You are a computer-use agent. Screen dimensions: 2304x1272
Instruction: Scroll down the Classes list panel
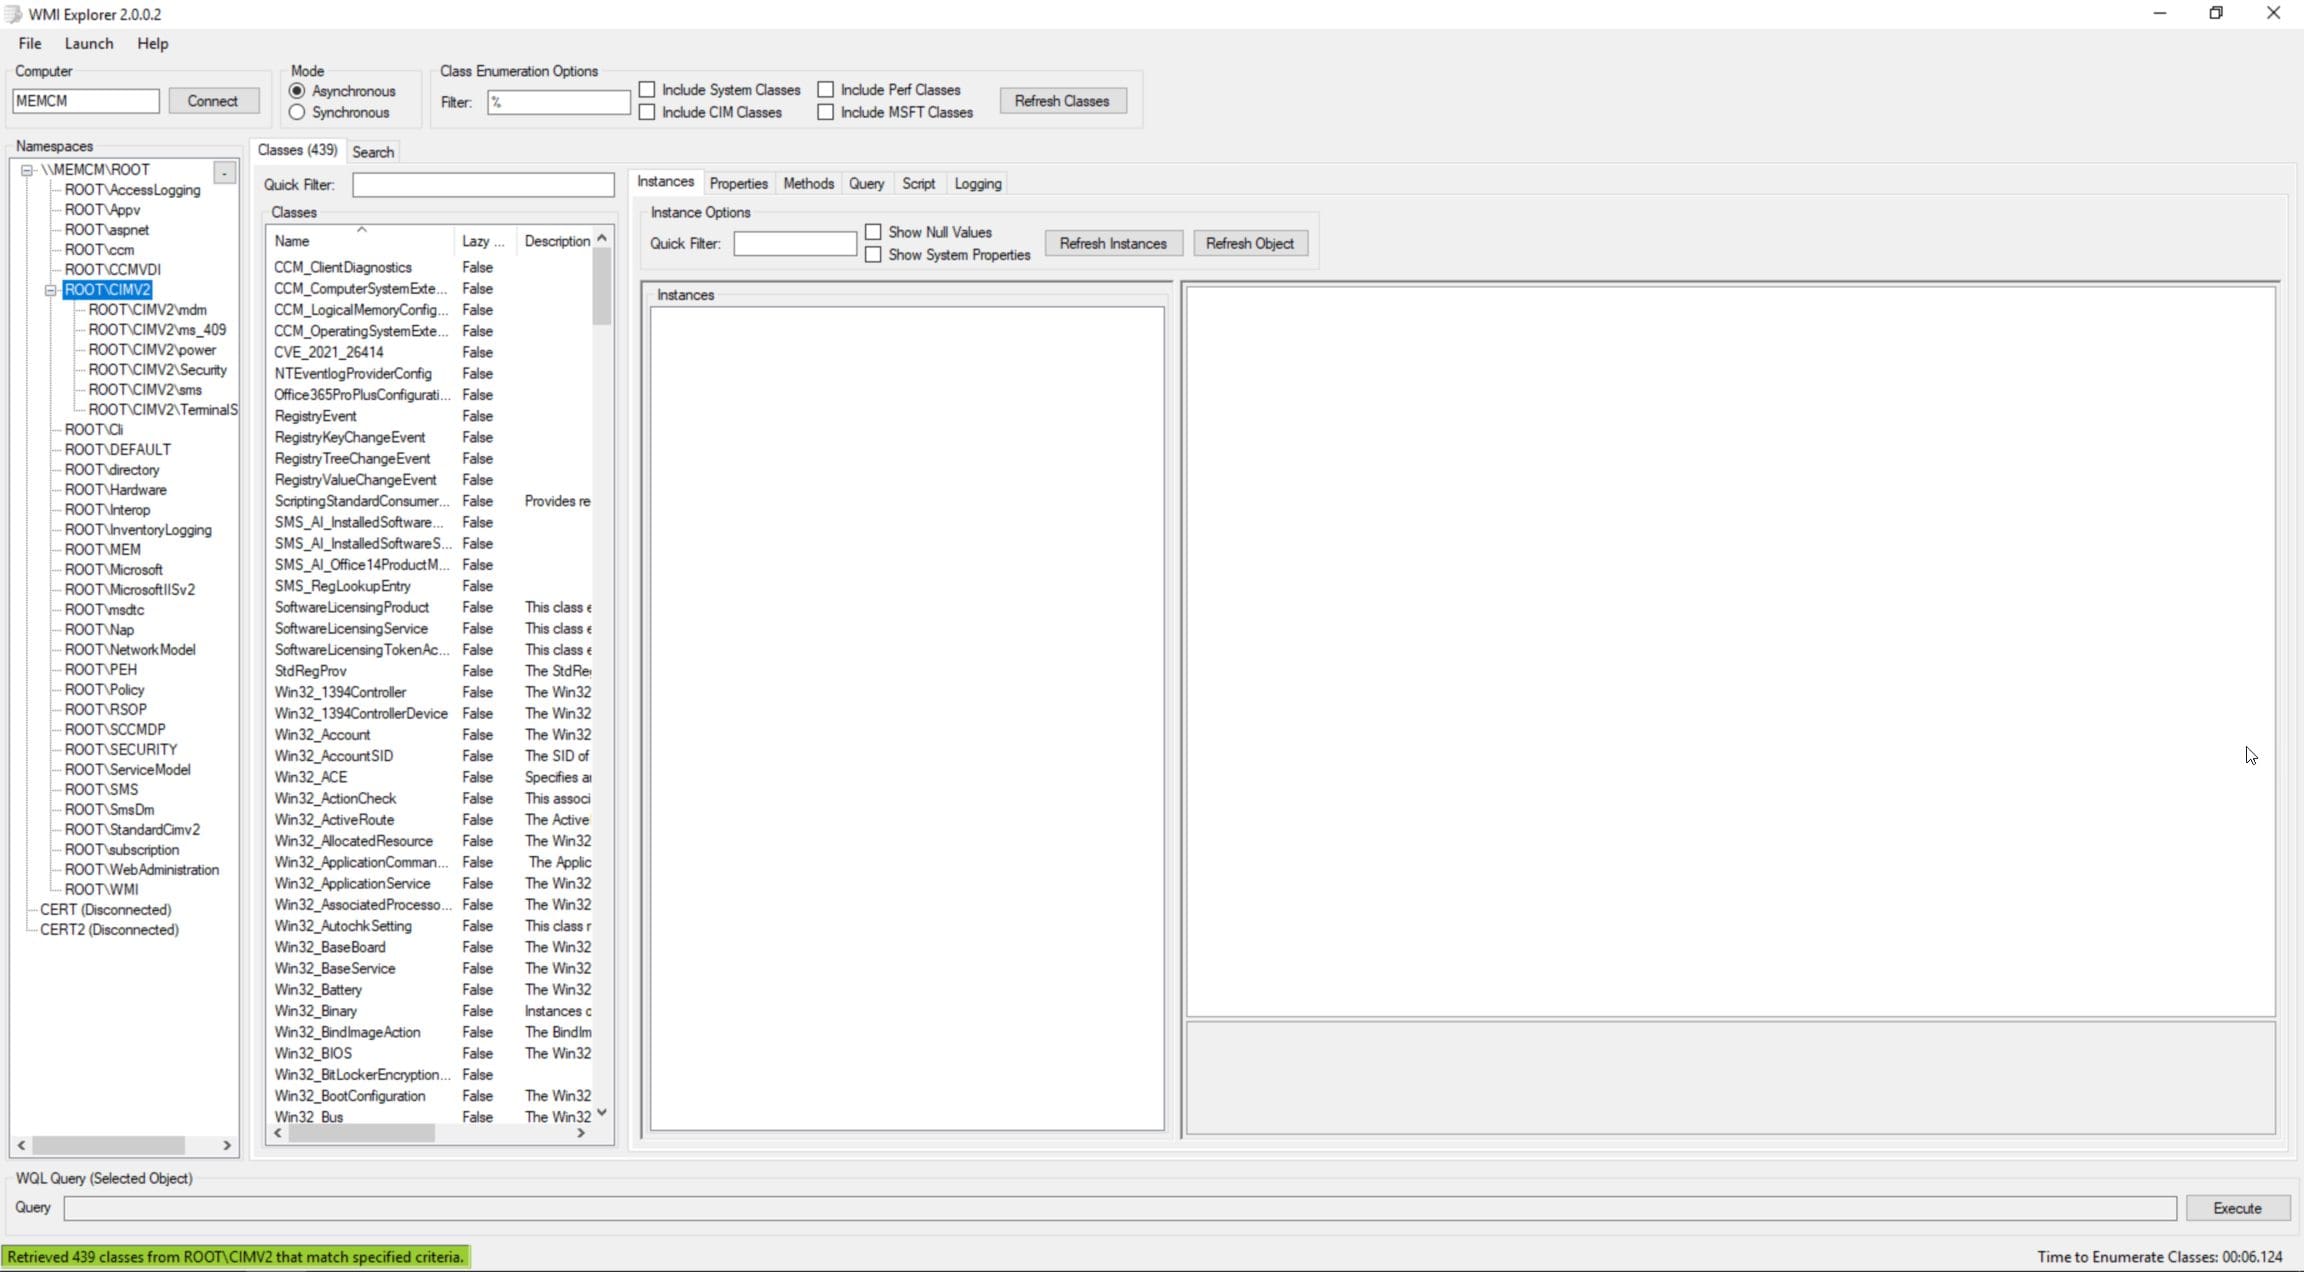603,1117
